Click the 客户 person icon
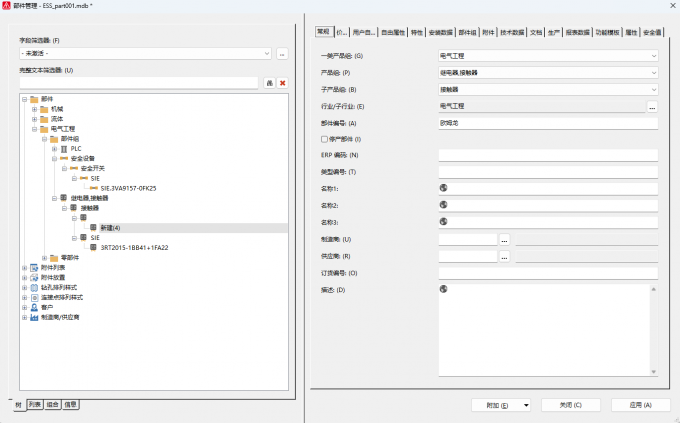680x423 pixels. pyautogui.click(x=34, y=308)
